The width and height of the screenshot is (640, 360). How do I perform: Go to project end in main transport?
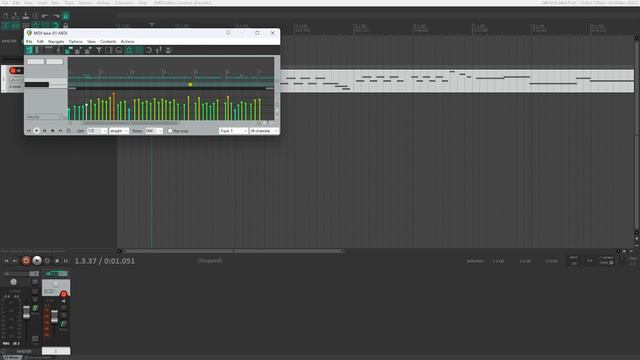(x=15, y=261)
